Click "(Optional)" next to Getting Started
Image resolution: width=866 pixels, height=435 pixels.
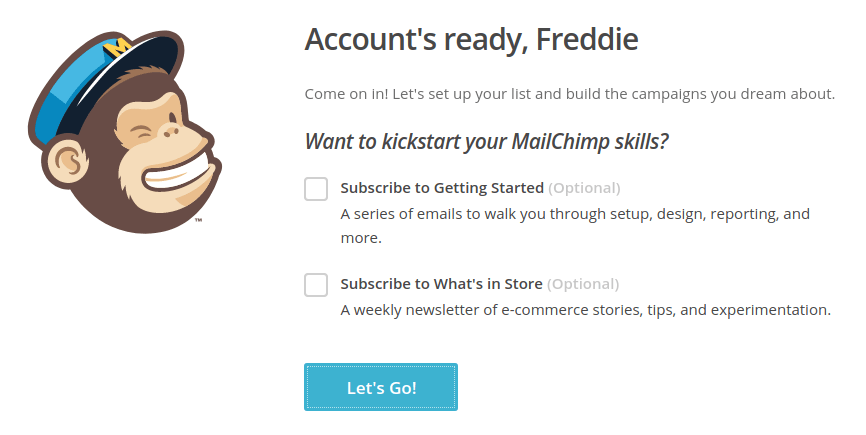(x=584, y=188)
